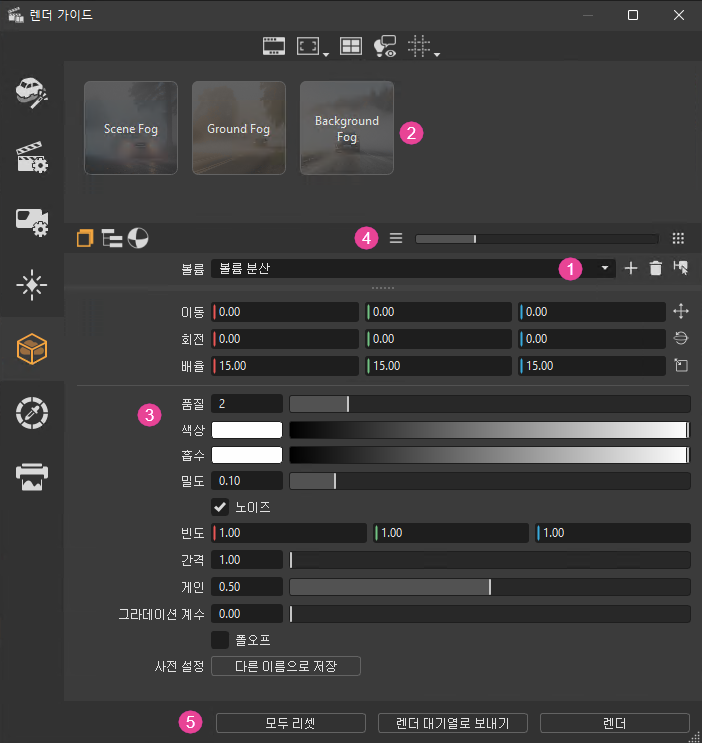Adjust the 밀도 slider
The width and height of the screenshot is (702, 743).
490,481
